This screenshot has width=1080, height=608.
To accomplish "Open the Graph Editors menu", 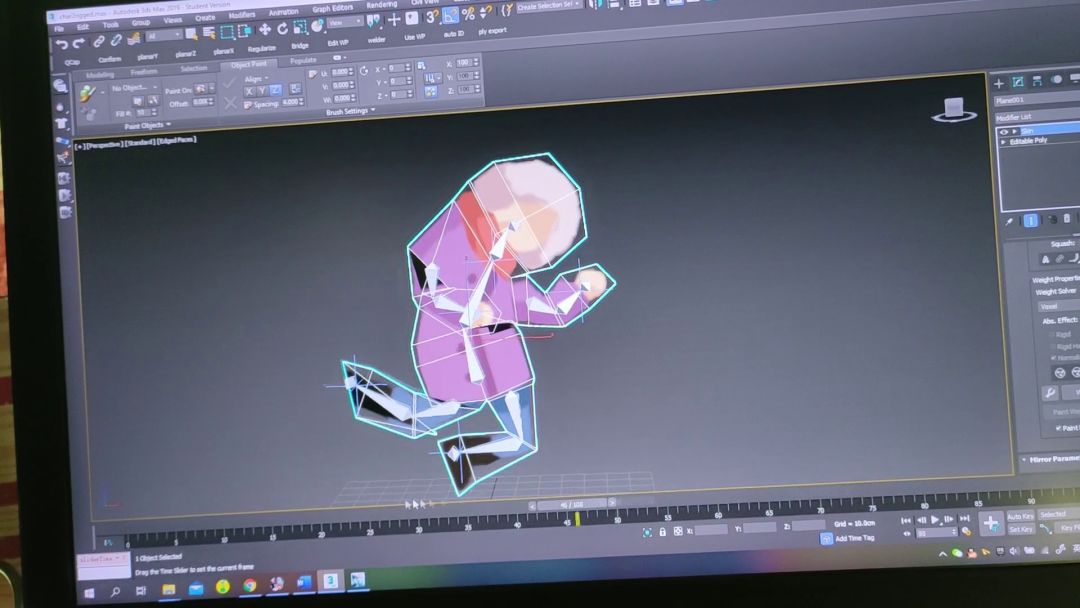I will pos(333,8).
